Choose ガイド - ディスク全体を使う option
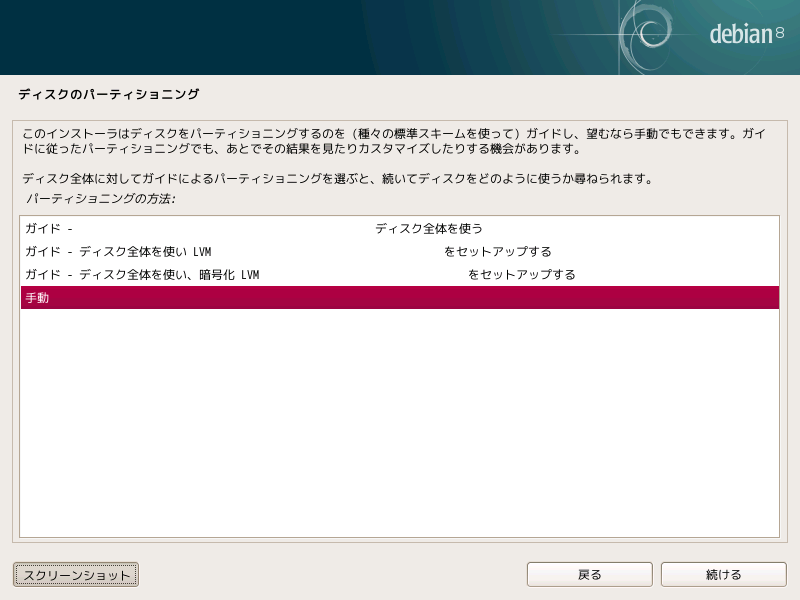 200,229
